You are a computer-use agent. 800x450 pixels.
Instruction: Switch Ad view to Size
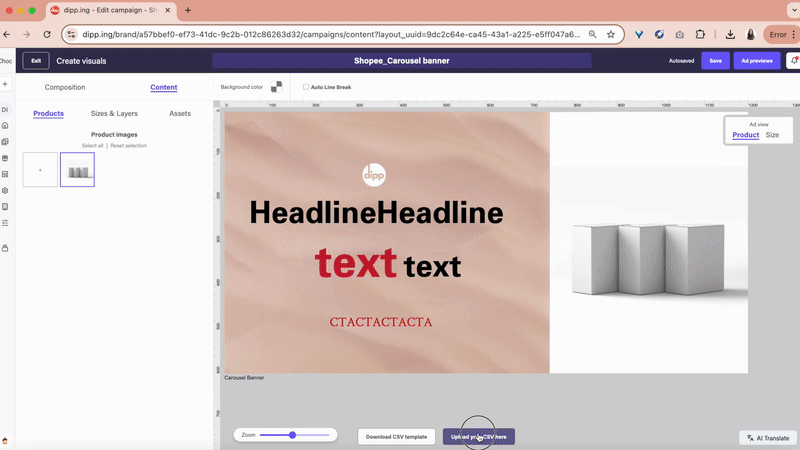tap(772, 134)
